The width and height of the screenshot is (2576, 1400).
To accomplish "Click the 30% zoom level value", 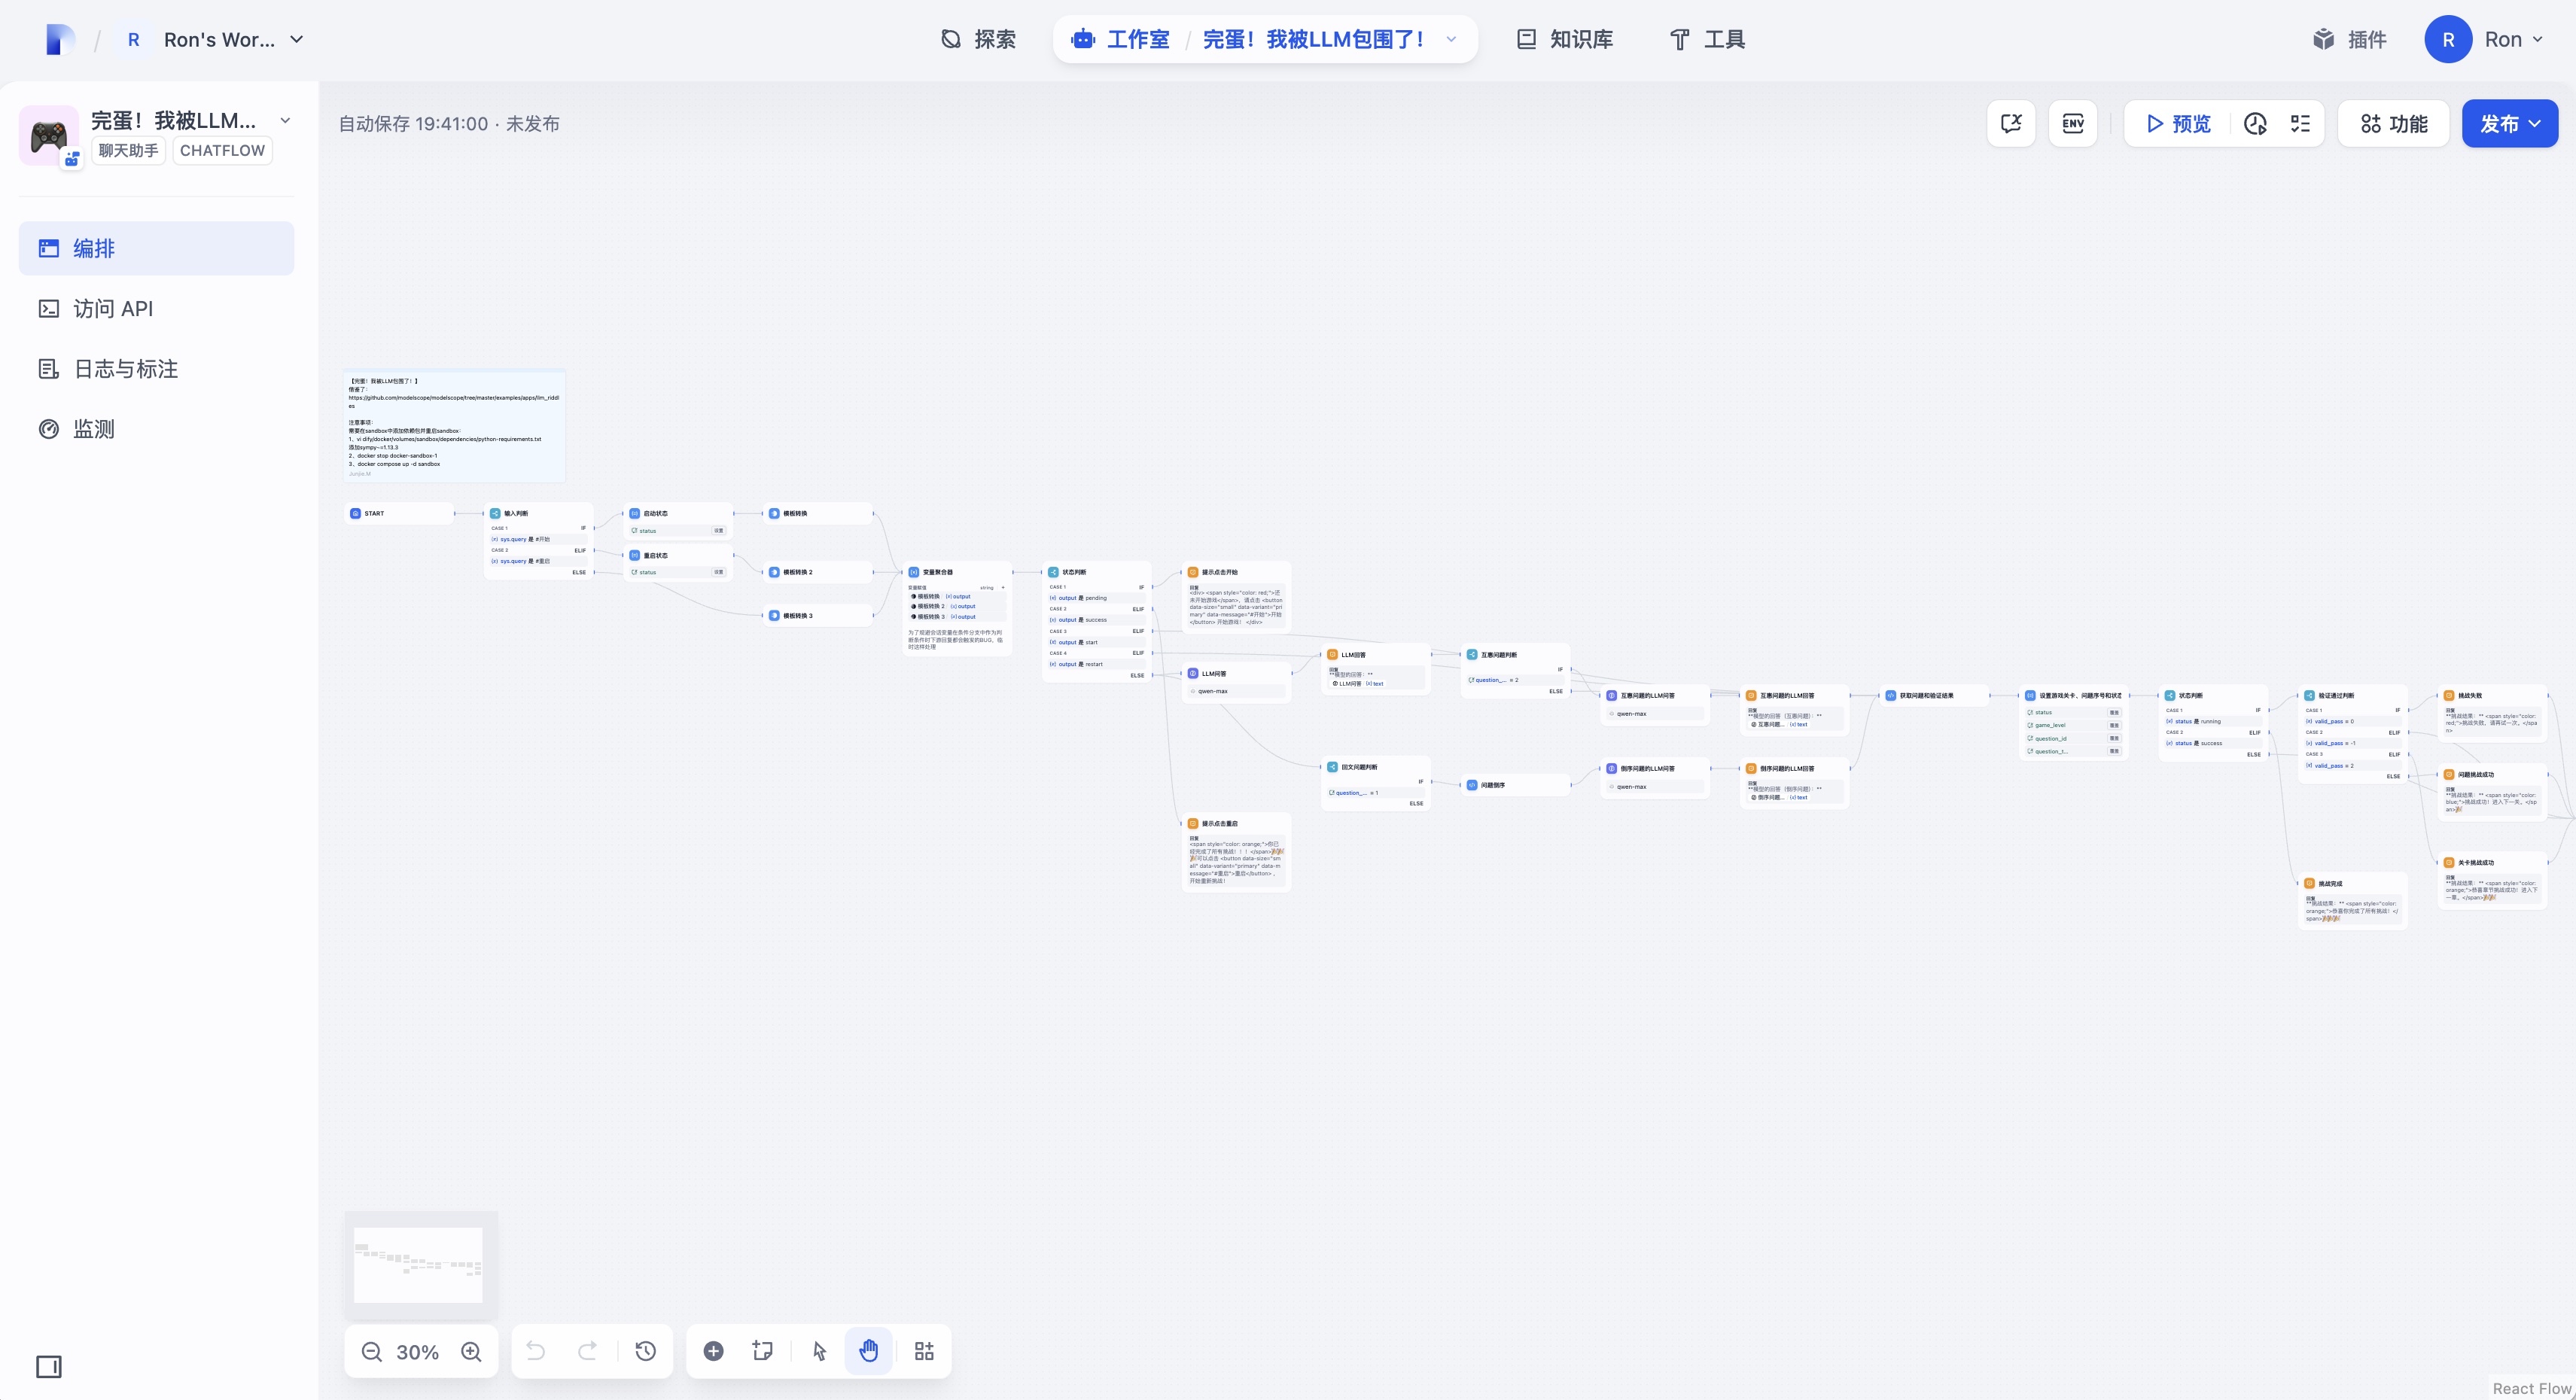I will tap(417, 1352).
